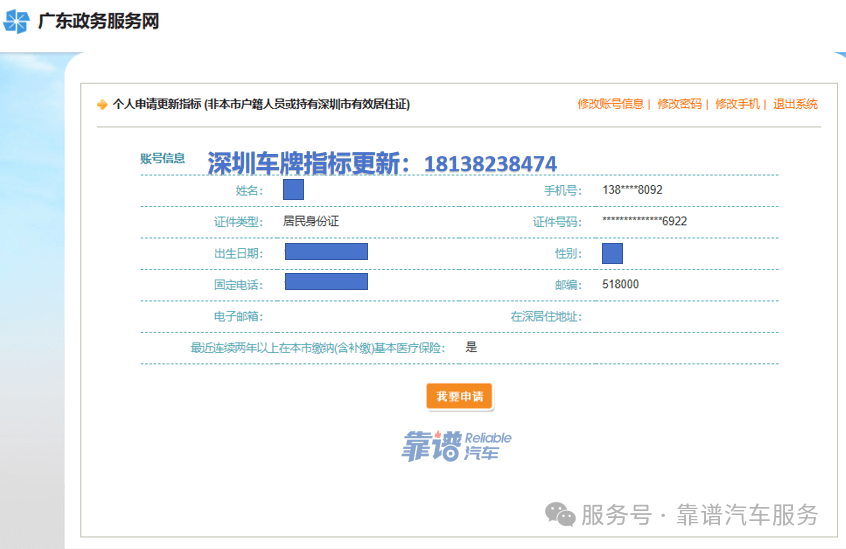The width and height of the screenshot is (846, 549).
Task: Open the 修改账号信息 link
Action: point(610,104)
